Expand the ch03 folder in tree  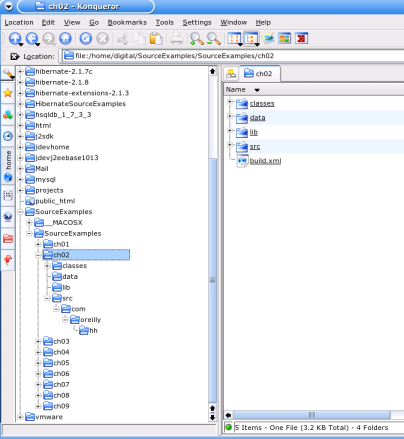coord(38,341)
